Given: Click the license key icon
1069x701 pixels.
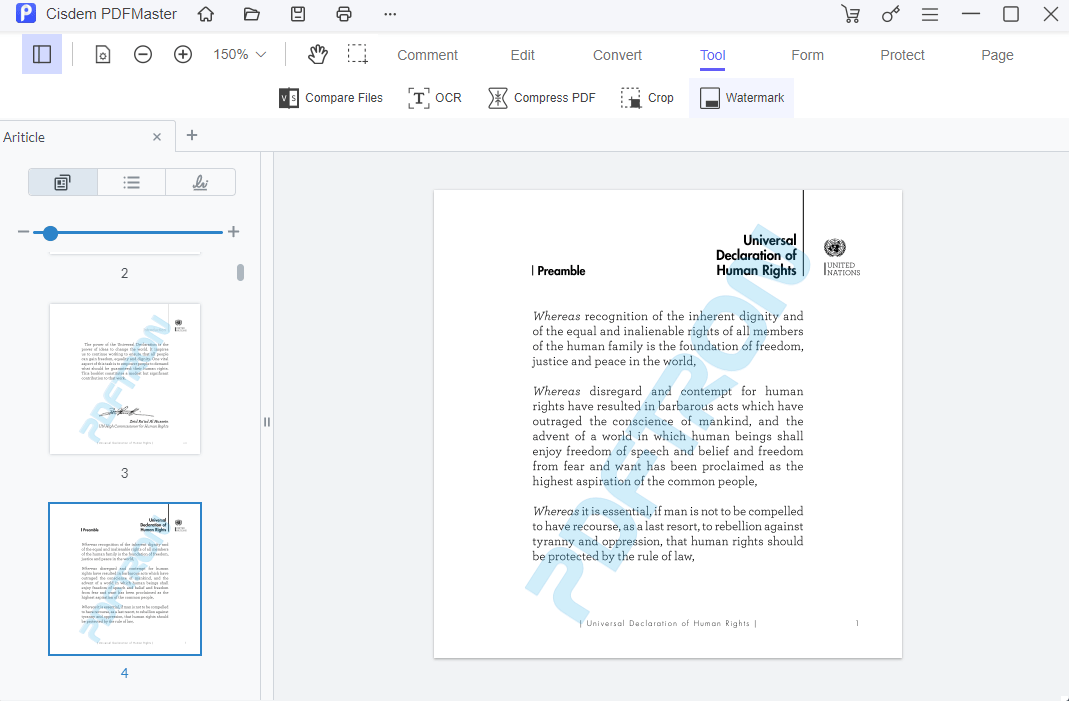Looking at the screenshot, I should pos(890,14).
